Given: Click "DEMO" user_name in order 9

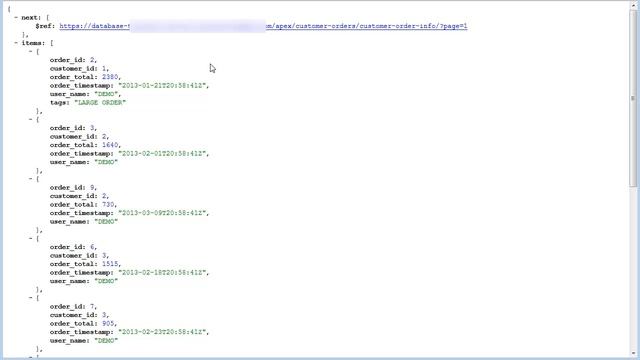Looking at the screenshot, I should click(x=106, y=222).
